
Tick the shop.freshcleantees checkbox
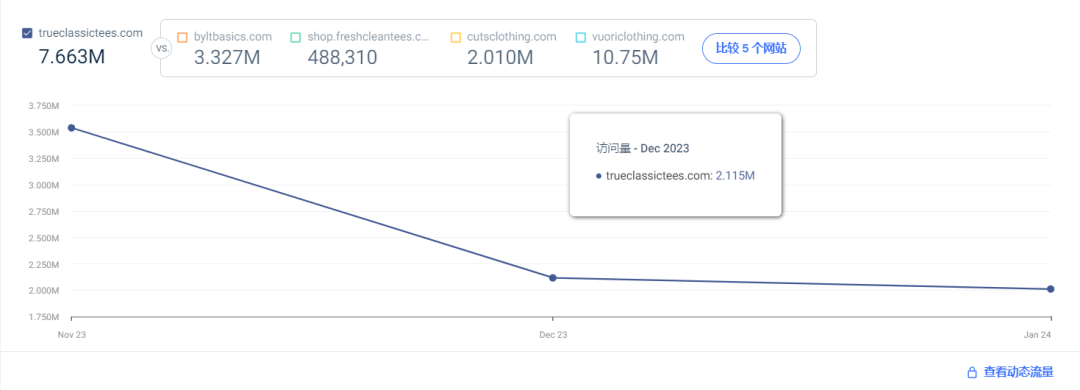point(295,37)
